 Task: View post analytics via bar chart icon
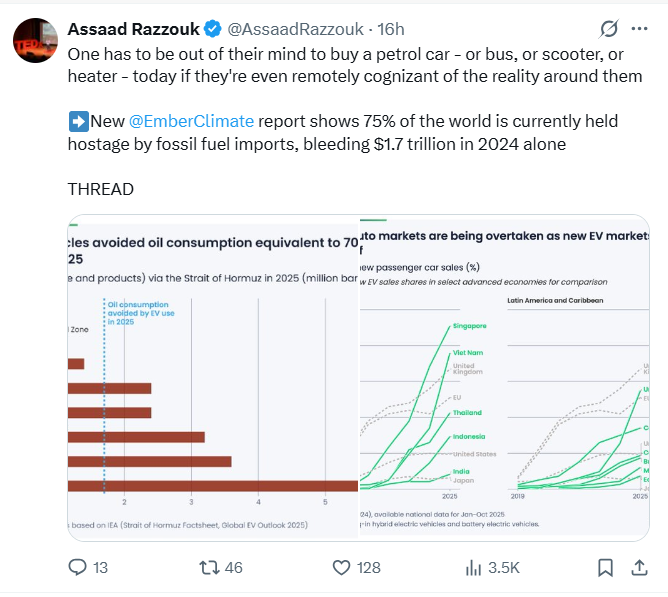[475, 567]
